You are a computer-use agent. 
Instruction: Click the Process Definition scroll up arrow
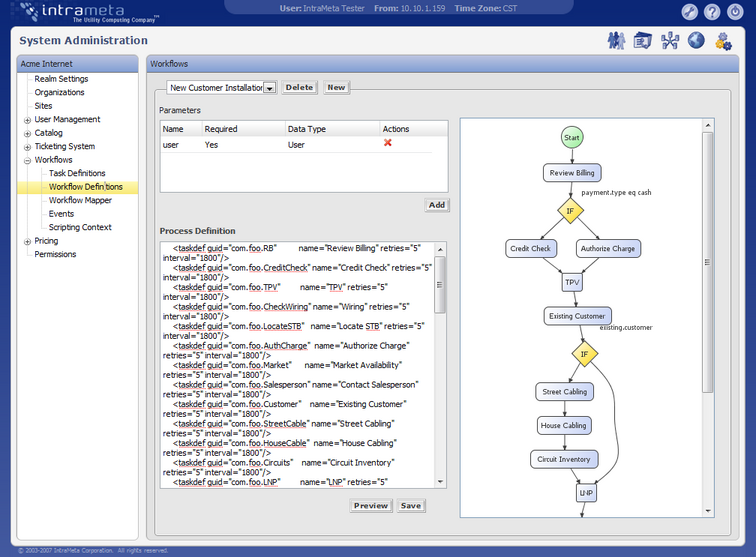coord(440,249)
